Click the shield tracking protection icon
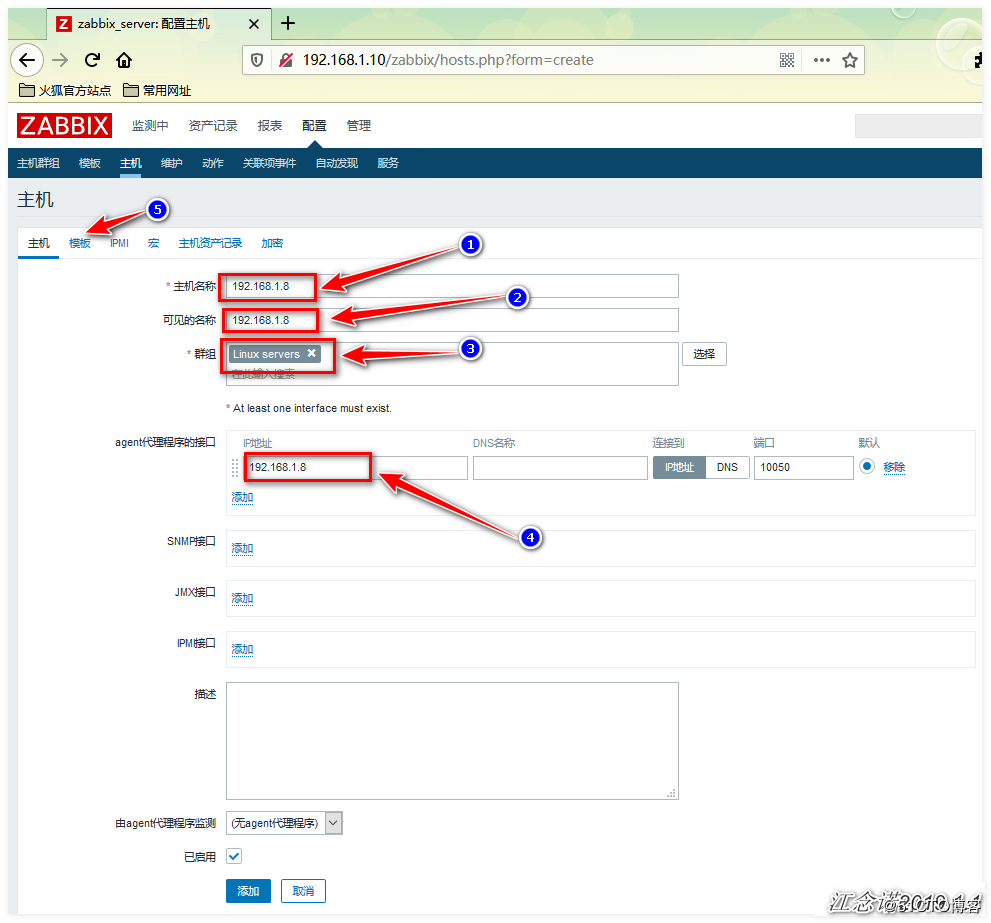The height and width of the screenshot is (923, 991). [257, 60]
